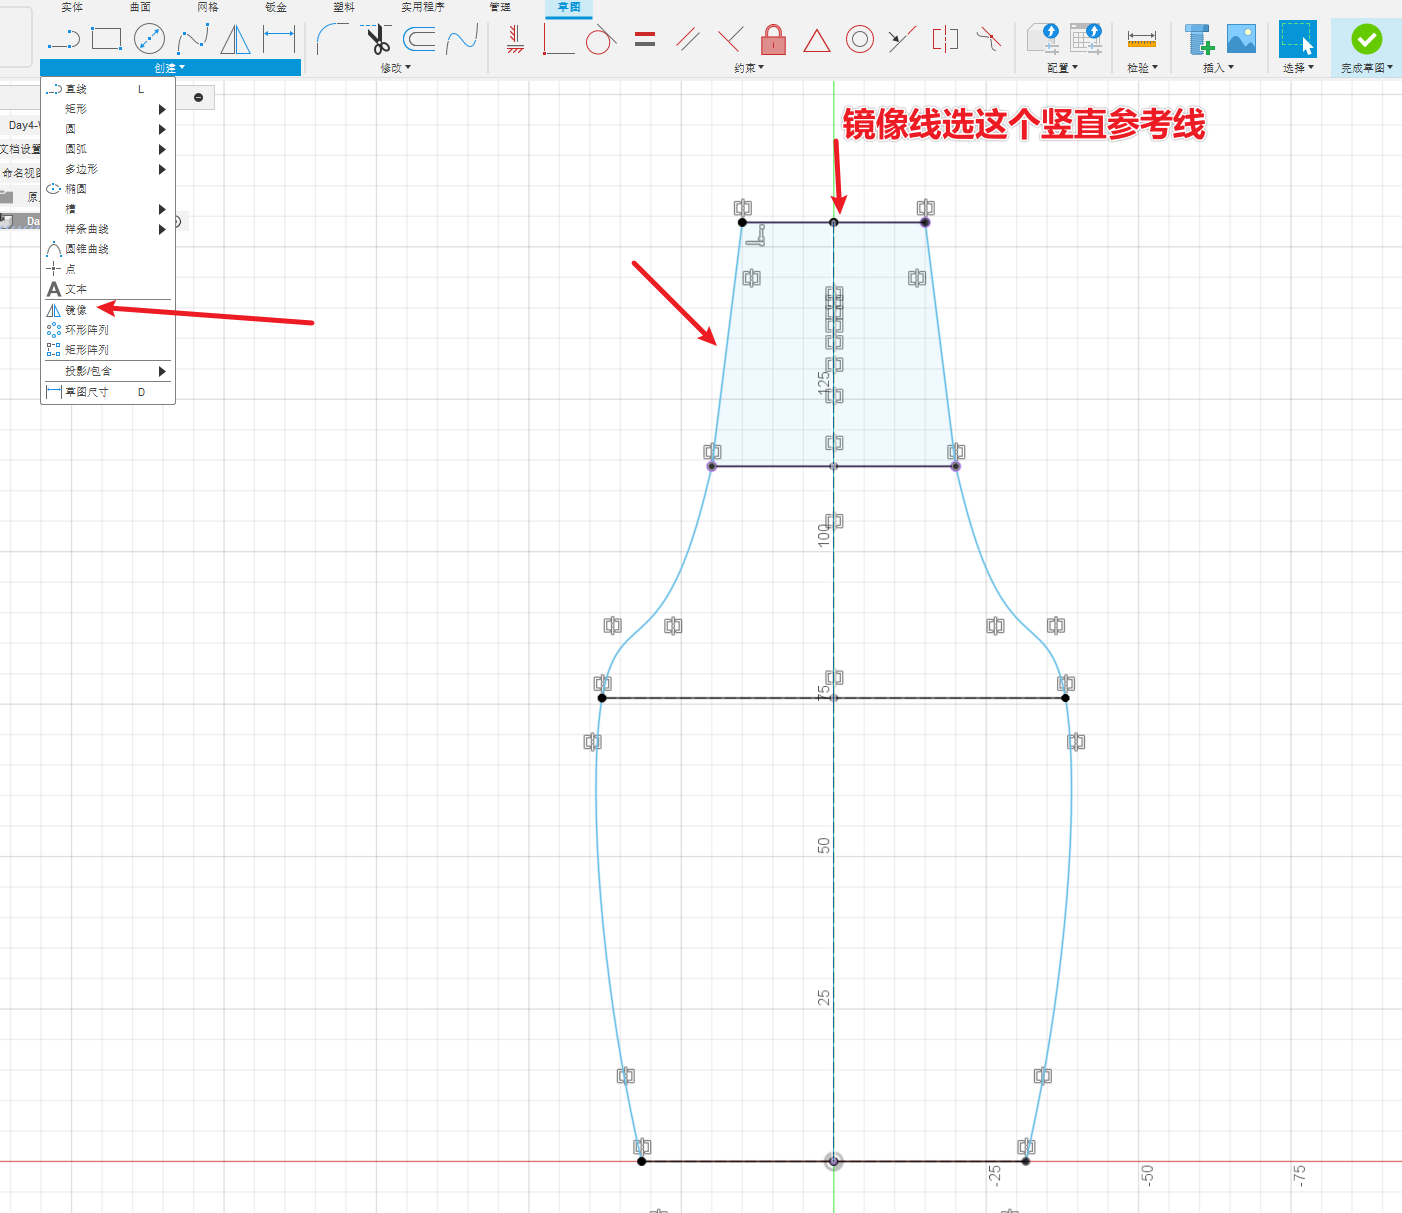Click the Insert image icon
This screenshot has height=1213, width=1402.
(x=1241, y=39)
